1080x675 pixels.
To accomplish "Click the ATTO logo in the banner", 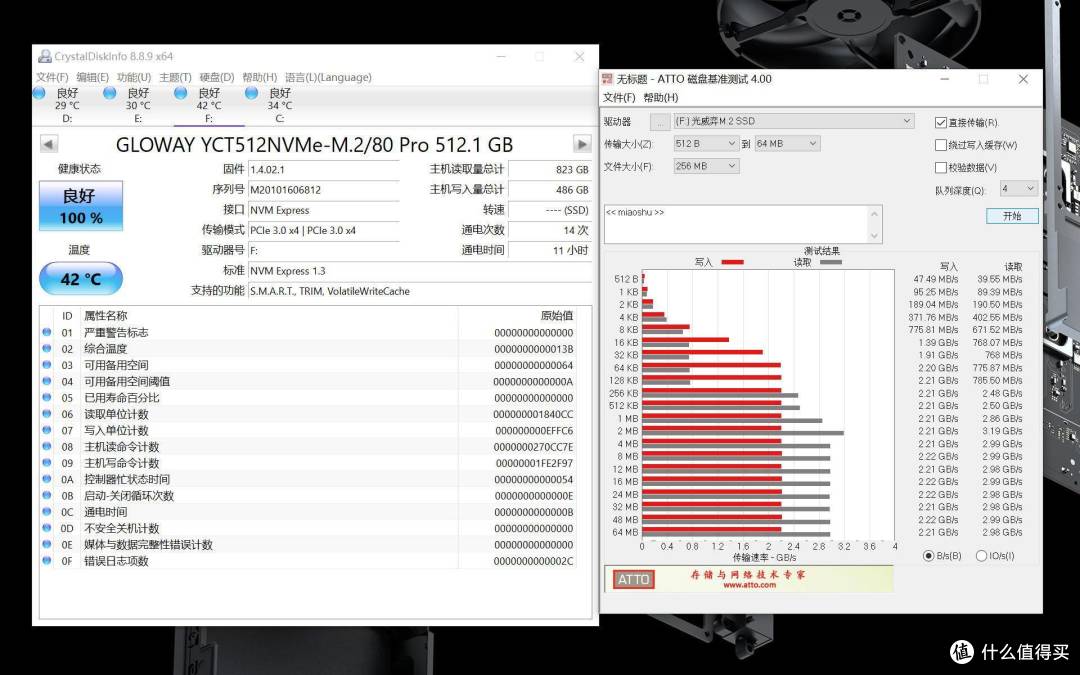I will (x=634, y=579).
